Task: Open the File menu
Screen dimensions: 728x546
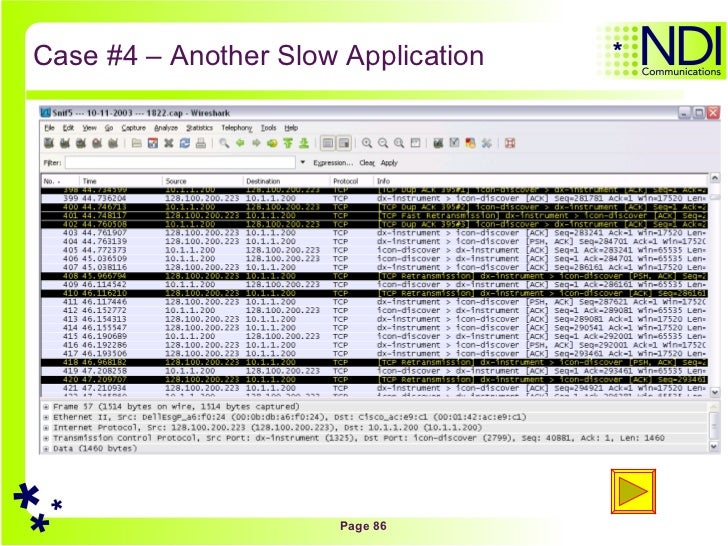Action: pyautogui.click(x=50, y=128)
